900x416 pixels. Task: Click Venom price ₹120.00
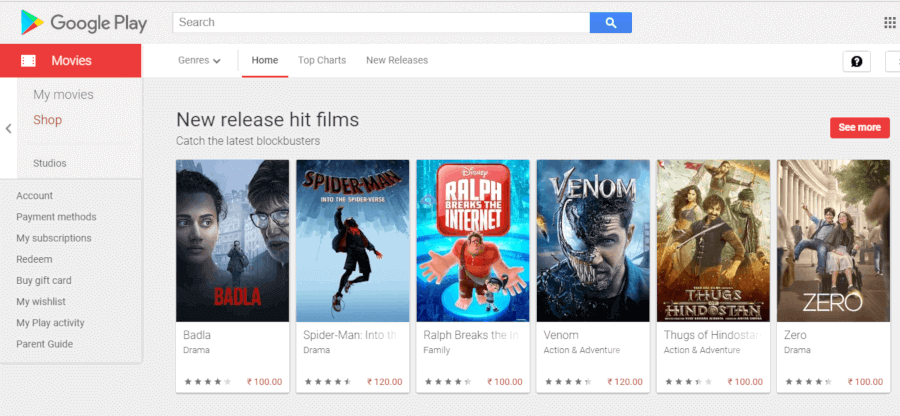[x=625, y=382]
